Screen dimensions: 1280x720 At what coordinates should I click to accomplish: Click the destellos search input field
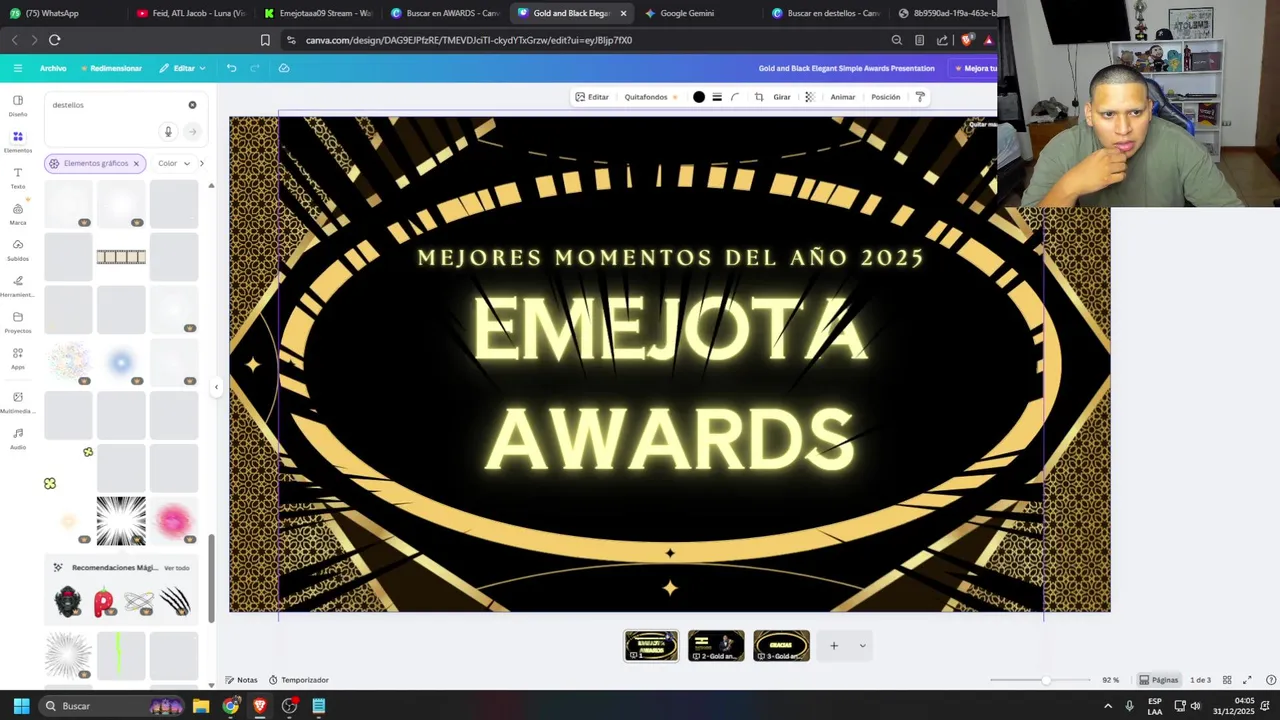[115, 105]
